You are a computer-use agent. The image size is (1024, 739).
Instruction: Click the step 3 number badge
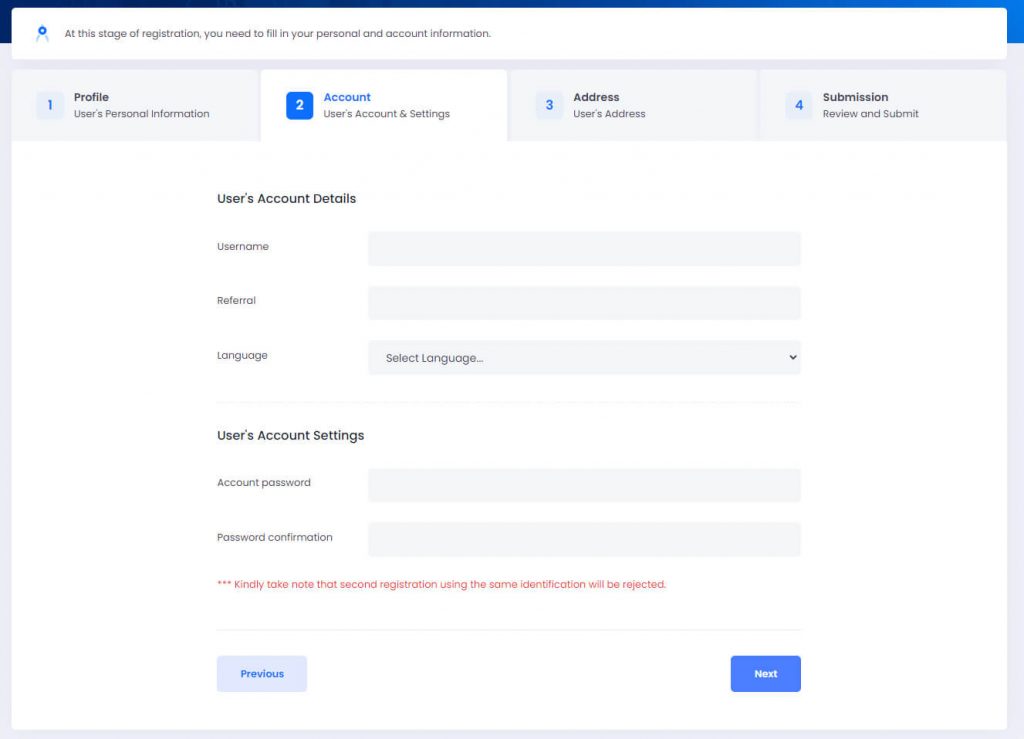click(549, 105)
